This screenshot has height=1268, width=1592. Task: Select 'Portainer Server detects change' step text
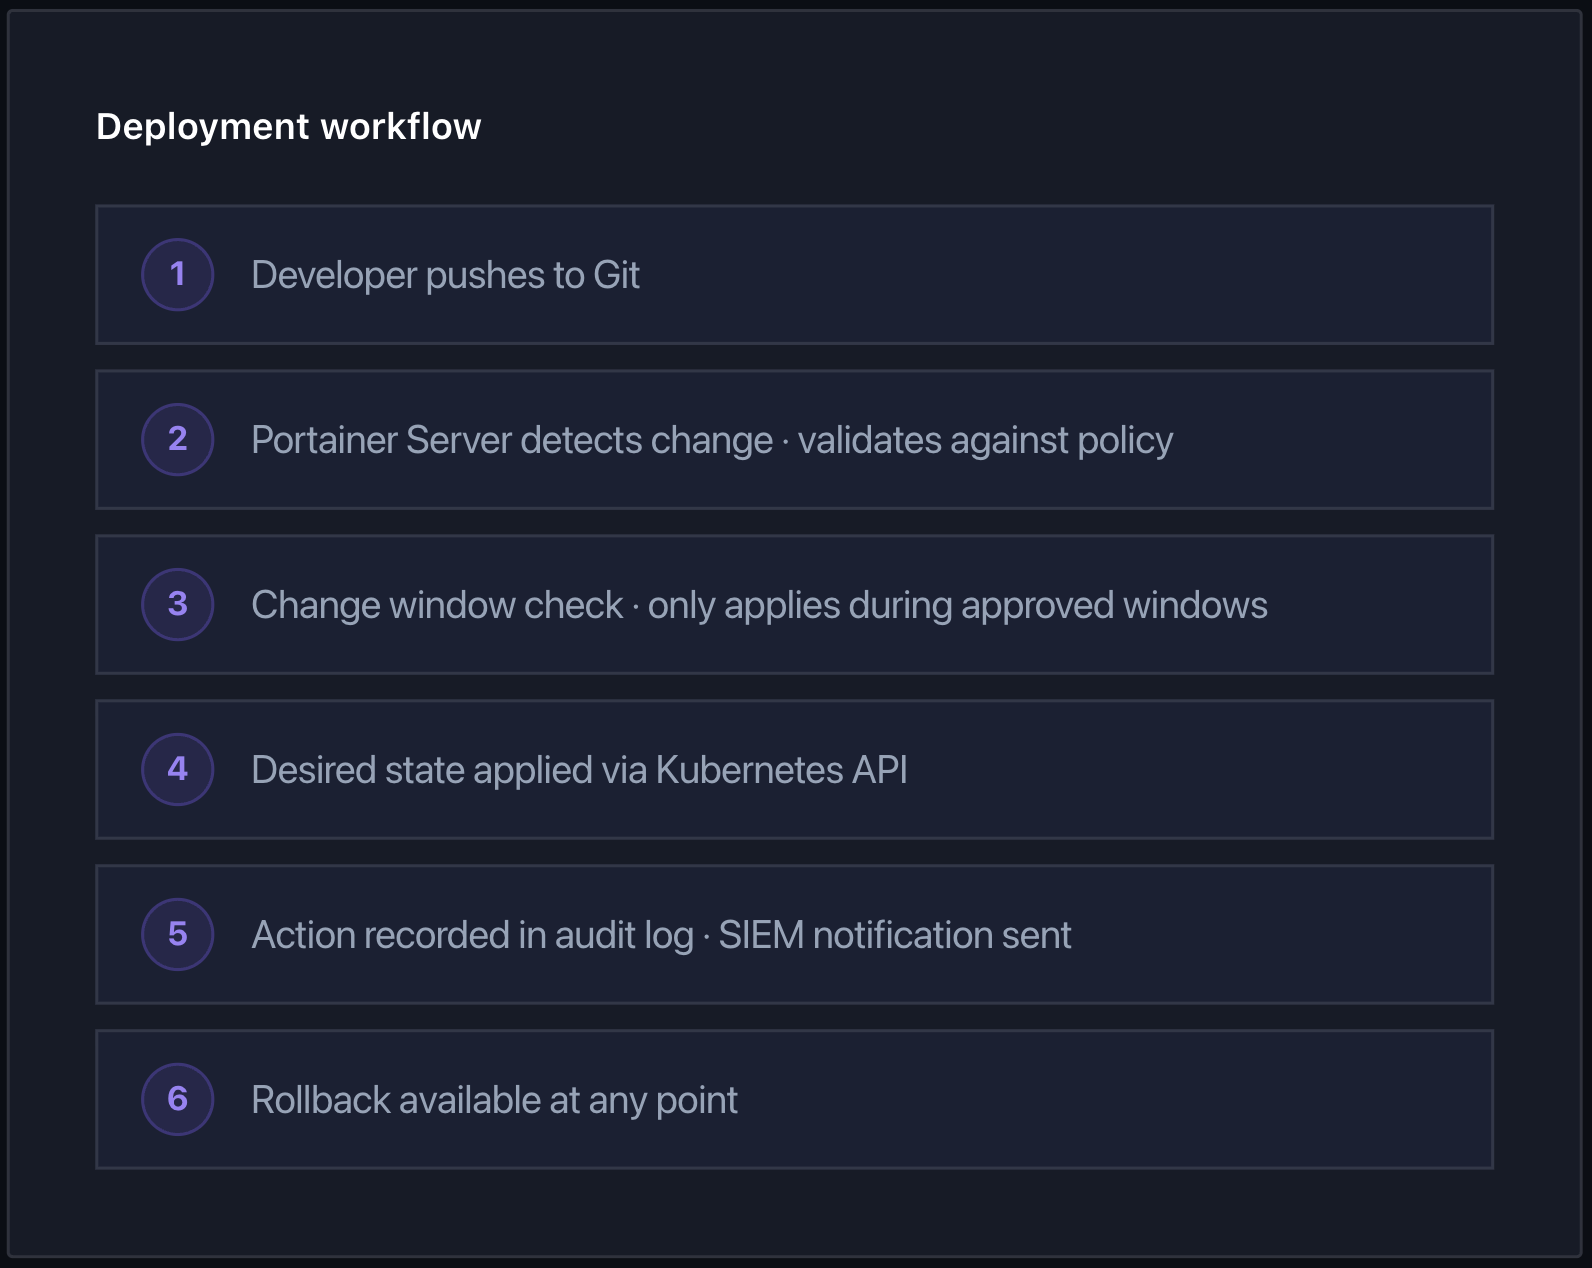coord(712,440)
